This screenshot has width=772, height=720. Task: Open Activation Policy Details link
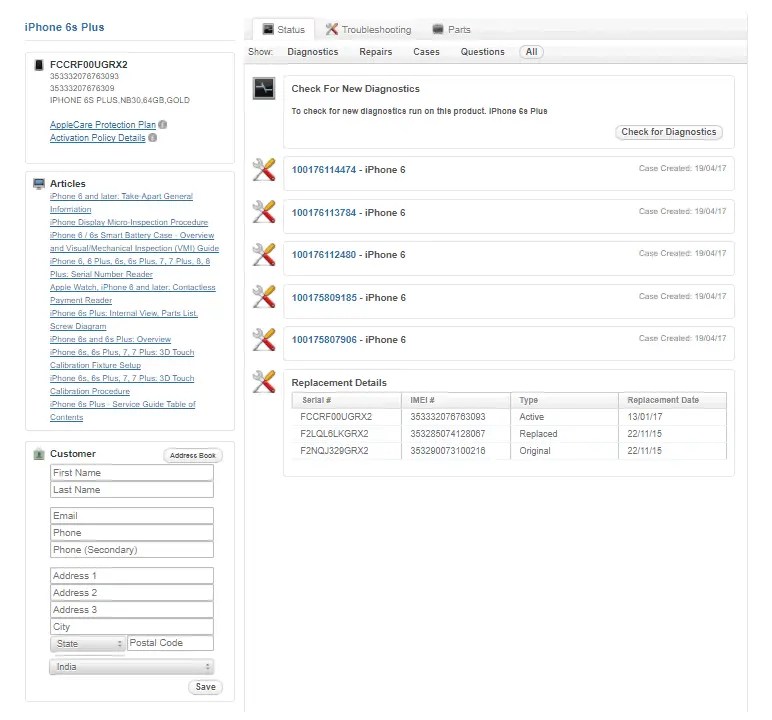click(x=97, y=137)
